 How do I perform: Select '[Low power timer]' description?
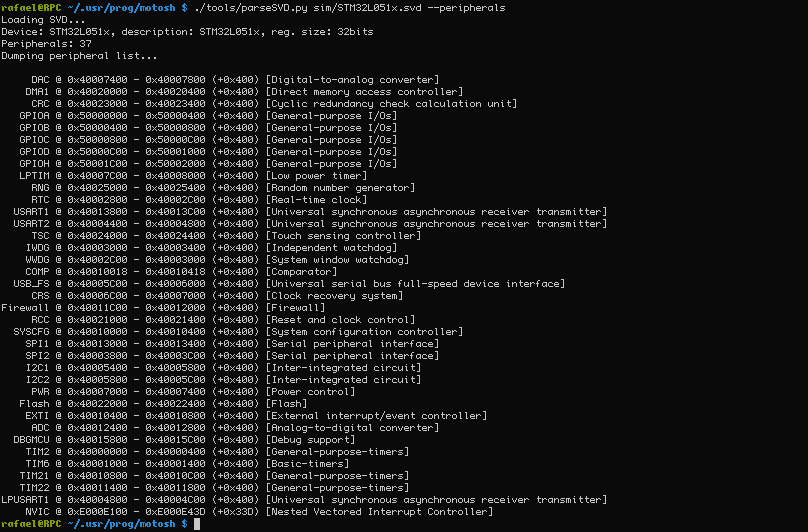click(316, 176)
